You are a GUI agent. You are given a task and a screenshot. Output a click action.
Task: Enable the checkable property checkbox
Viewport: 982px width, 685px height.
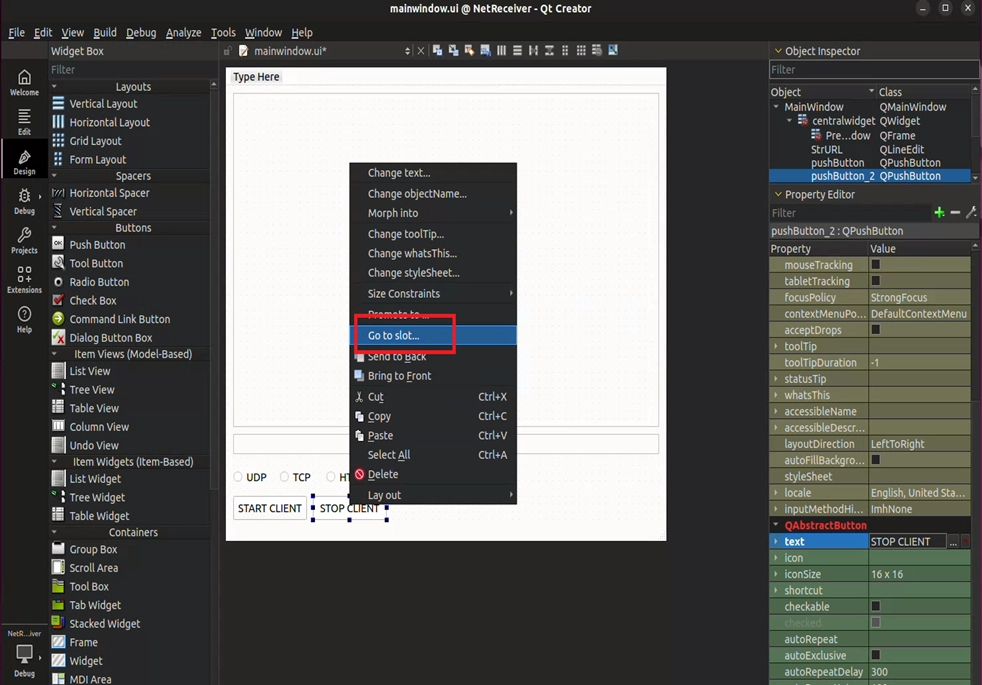(876, 607)
